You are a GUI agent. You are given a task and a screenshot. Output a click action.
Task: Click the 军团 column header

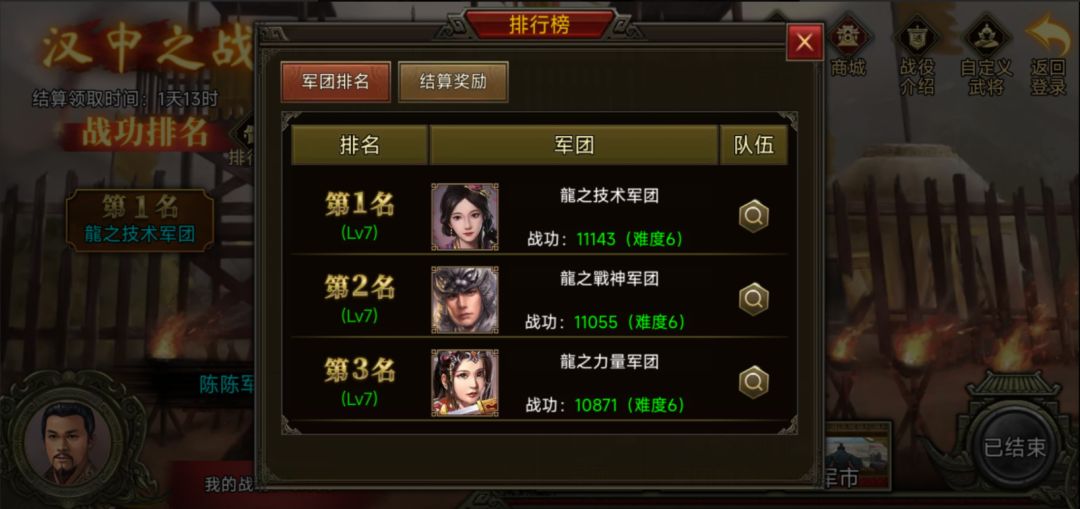tap(574, 145)
